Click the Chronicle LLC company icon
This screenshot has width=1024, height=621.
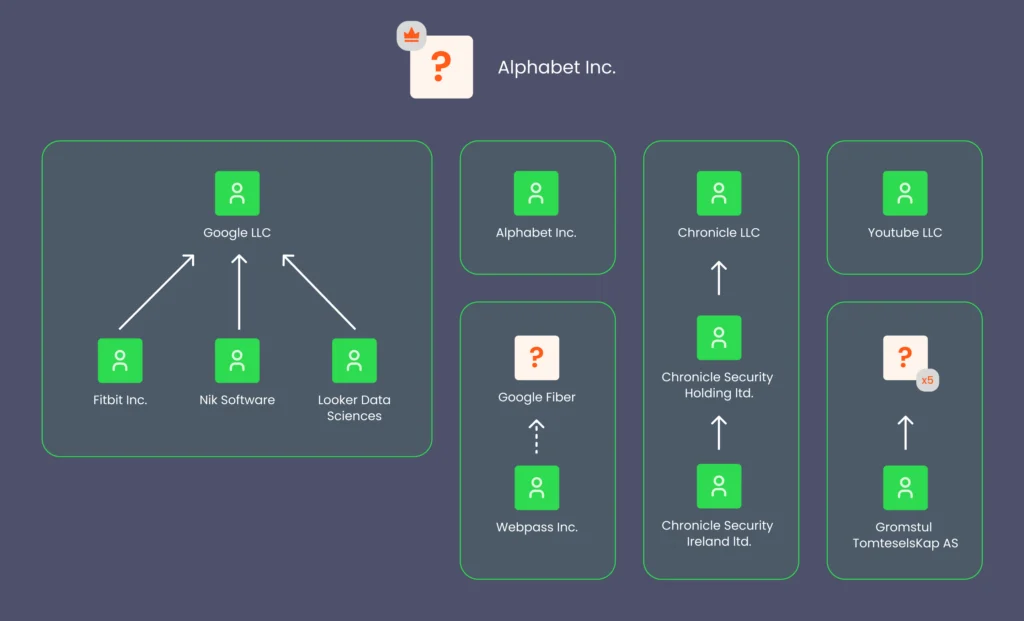tap(719, 192)
